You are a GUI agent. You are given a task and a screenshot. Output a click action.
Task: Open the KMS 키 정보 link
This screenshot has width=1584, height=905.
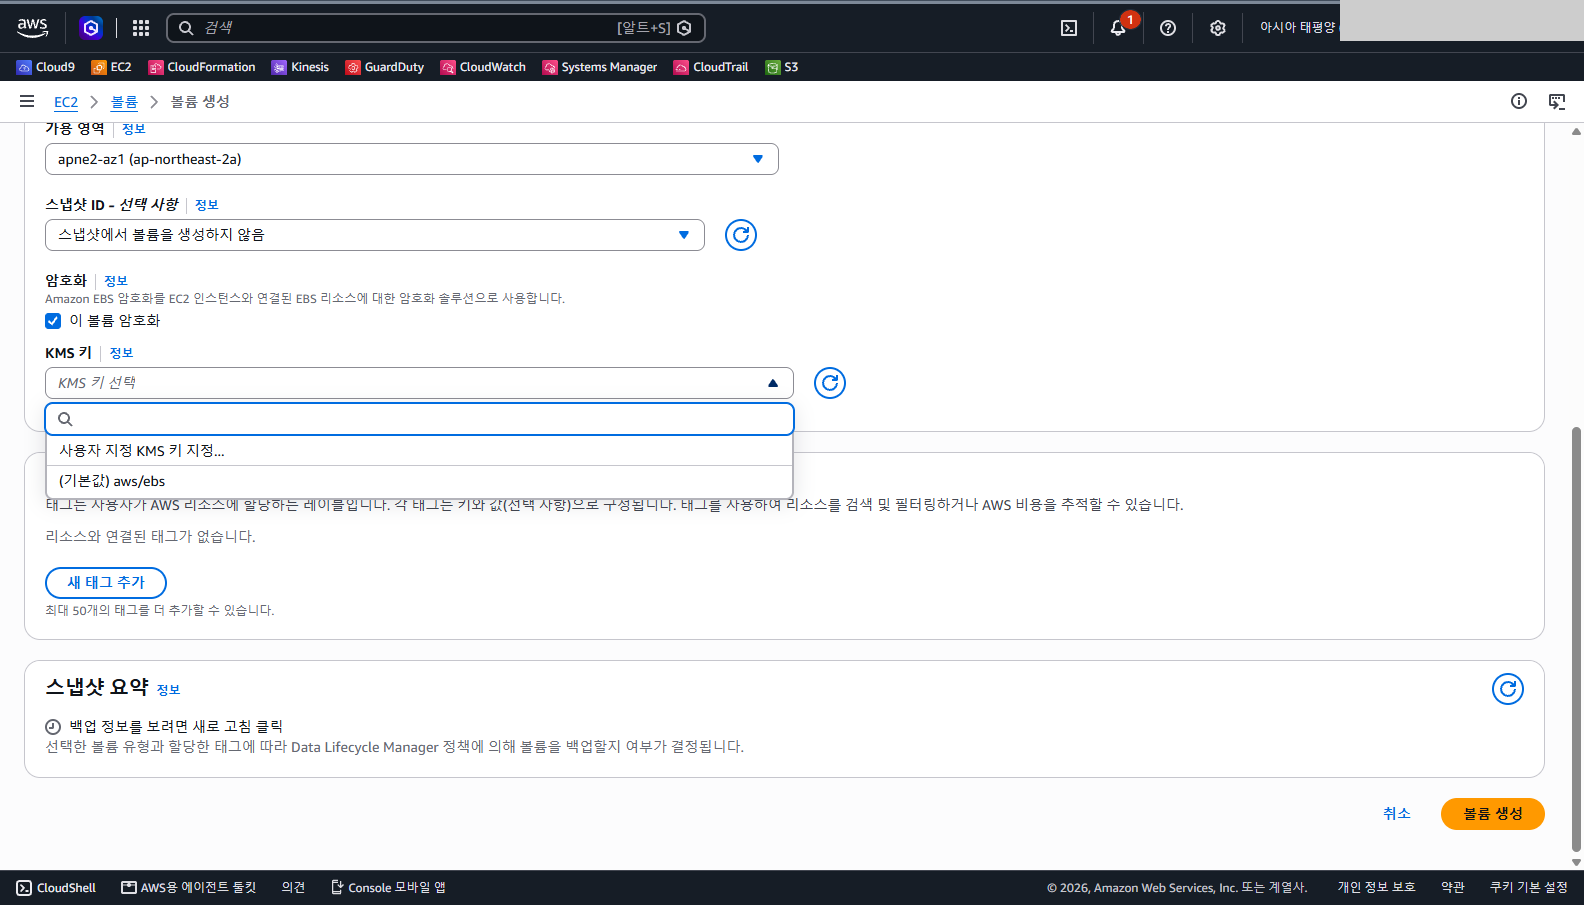[x=121, y=353]
